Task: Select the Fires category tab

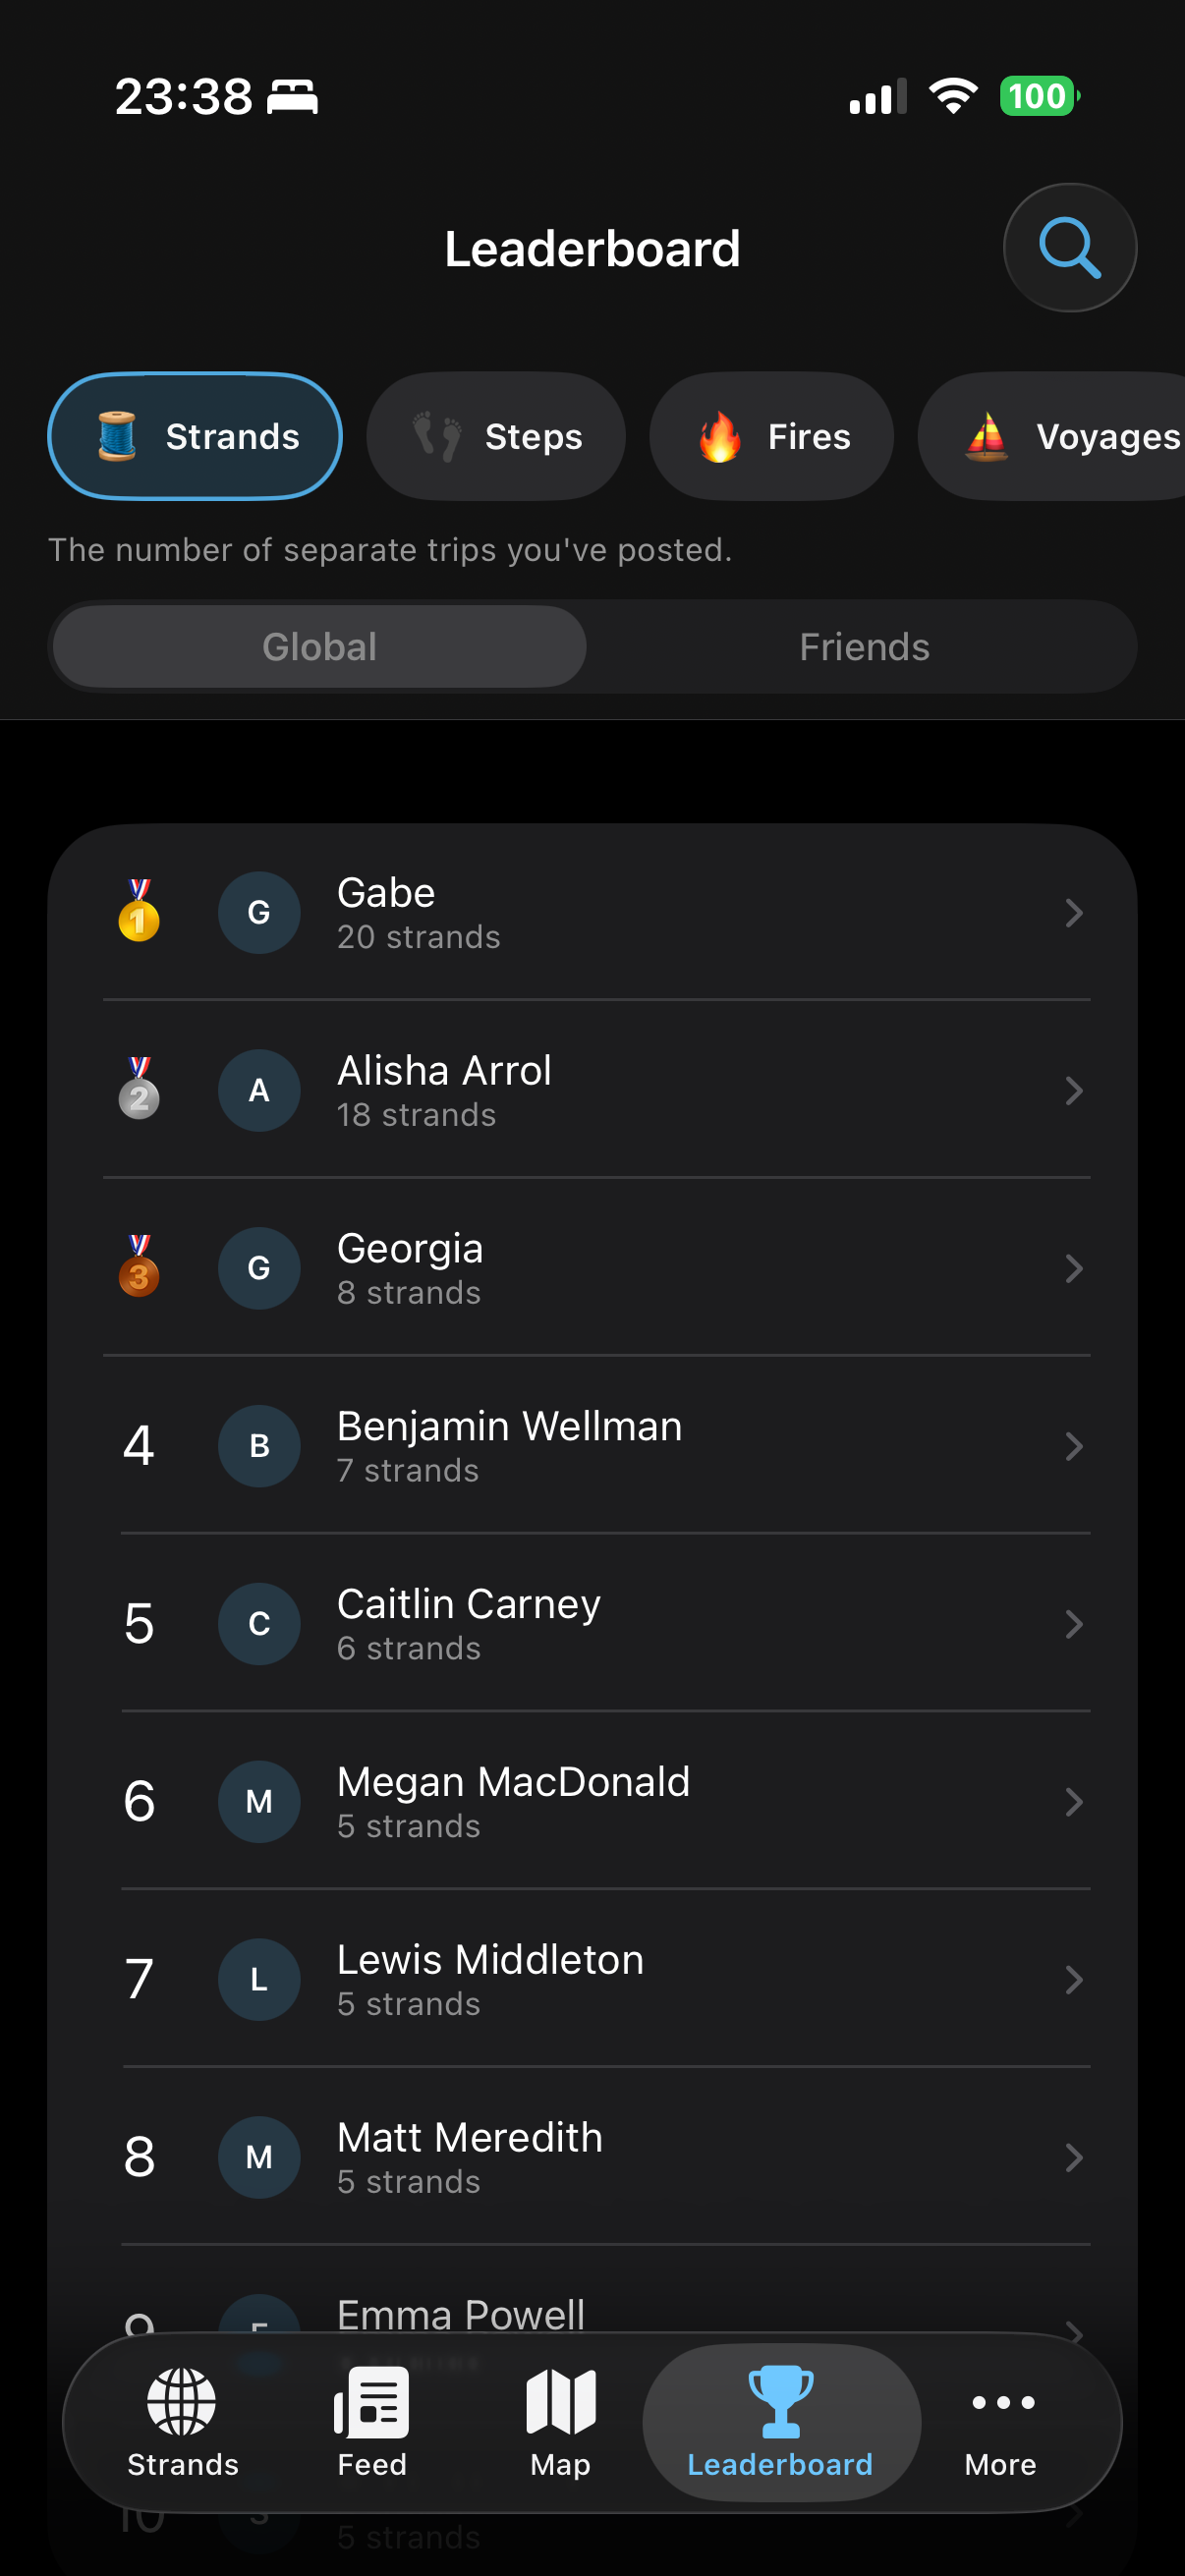Action: [x=771, y=436]
